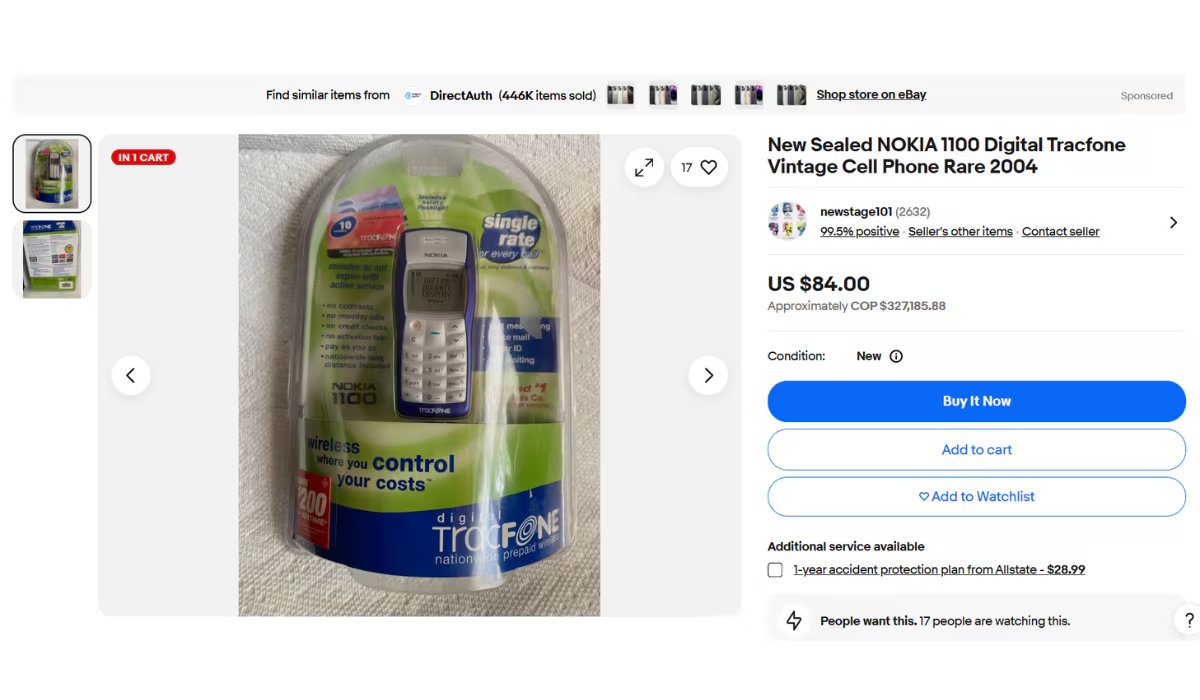Viewport: 1200px width, 700px height.
Task: Click the lightning bolt people-want-this icon
Action: pyautogui.click(x=793, y=620)
